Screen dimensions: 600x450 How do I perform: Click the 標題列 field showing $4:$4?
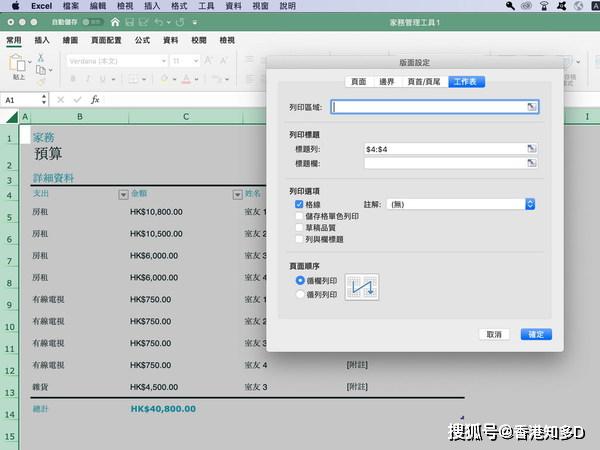tap(450, 149)
